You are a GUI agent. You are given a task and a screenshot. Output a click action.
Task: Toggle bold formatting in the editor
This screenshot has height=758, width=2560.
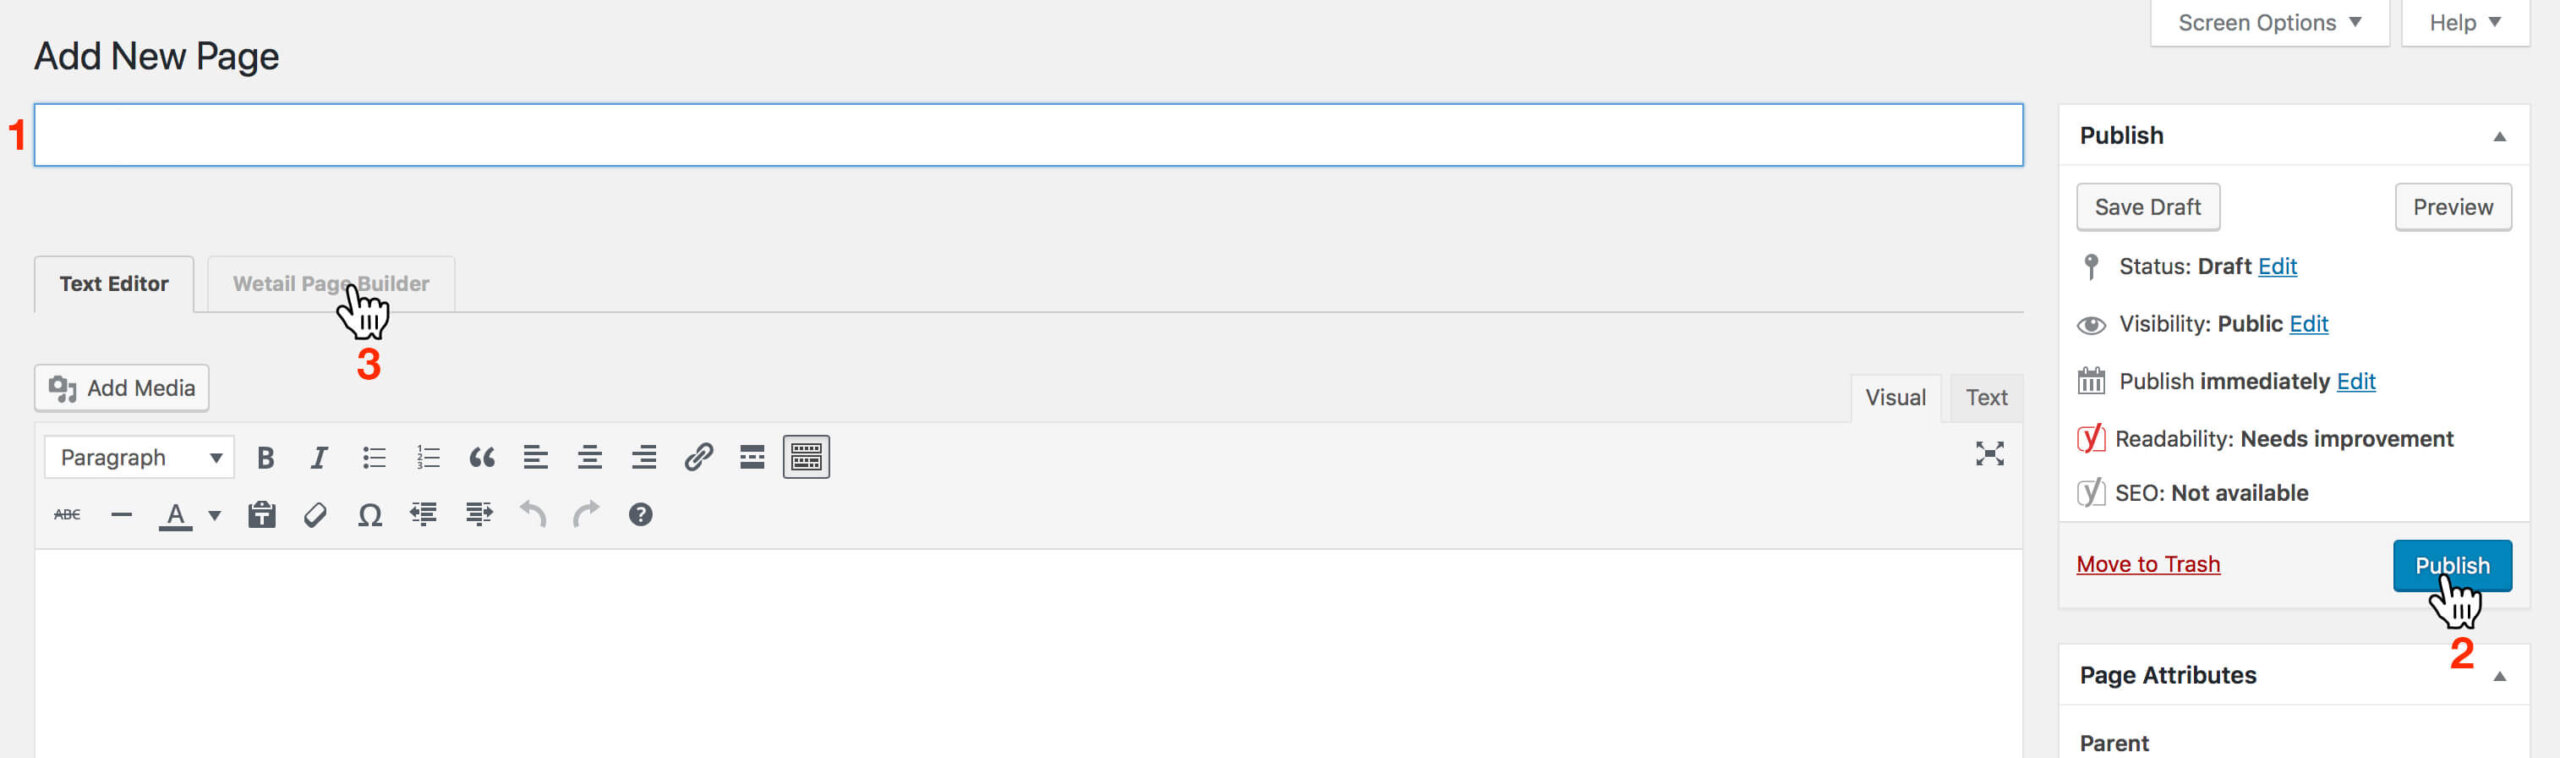pyautogui.click(x=265, y=458)
